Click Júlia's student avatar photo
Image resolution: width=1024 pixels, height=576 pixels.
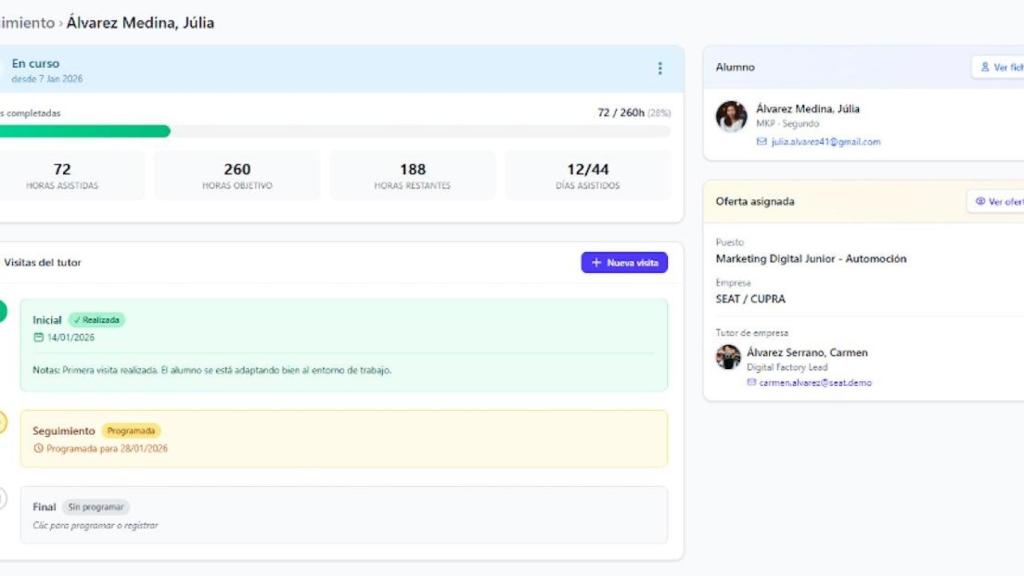(x=731, y=116)
